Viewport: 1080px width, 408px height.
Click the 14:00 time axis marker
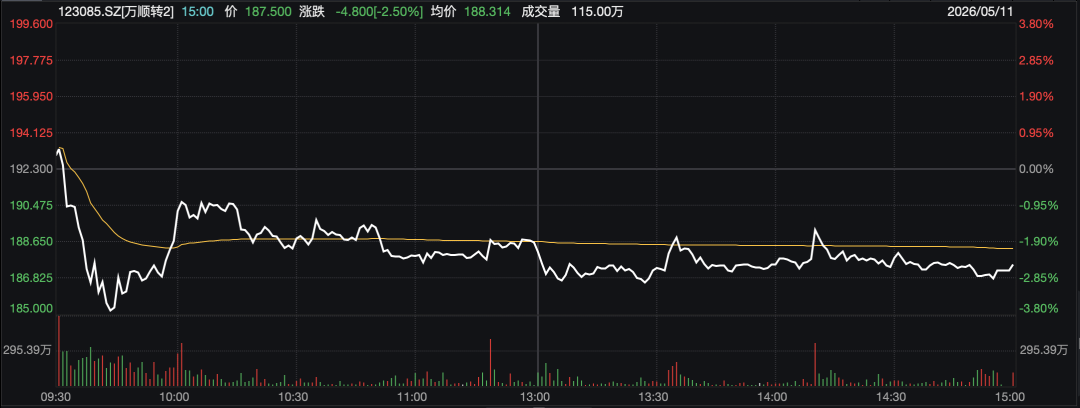click(772, 397)
